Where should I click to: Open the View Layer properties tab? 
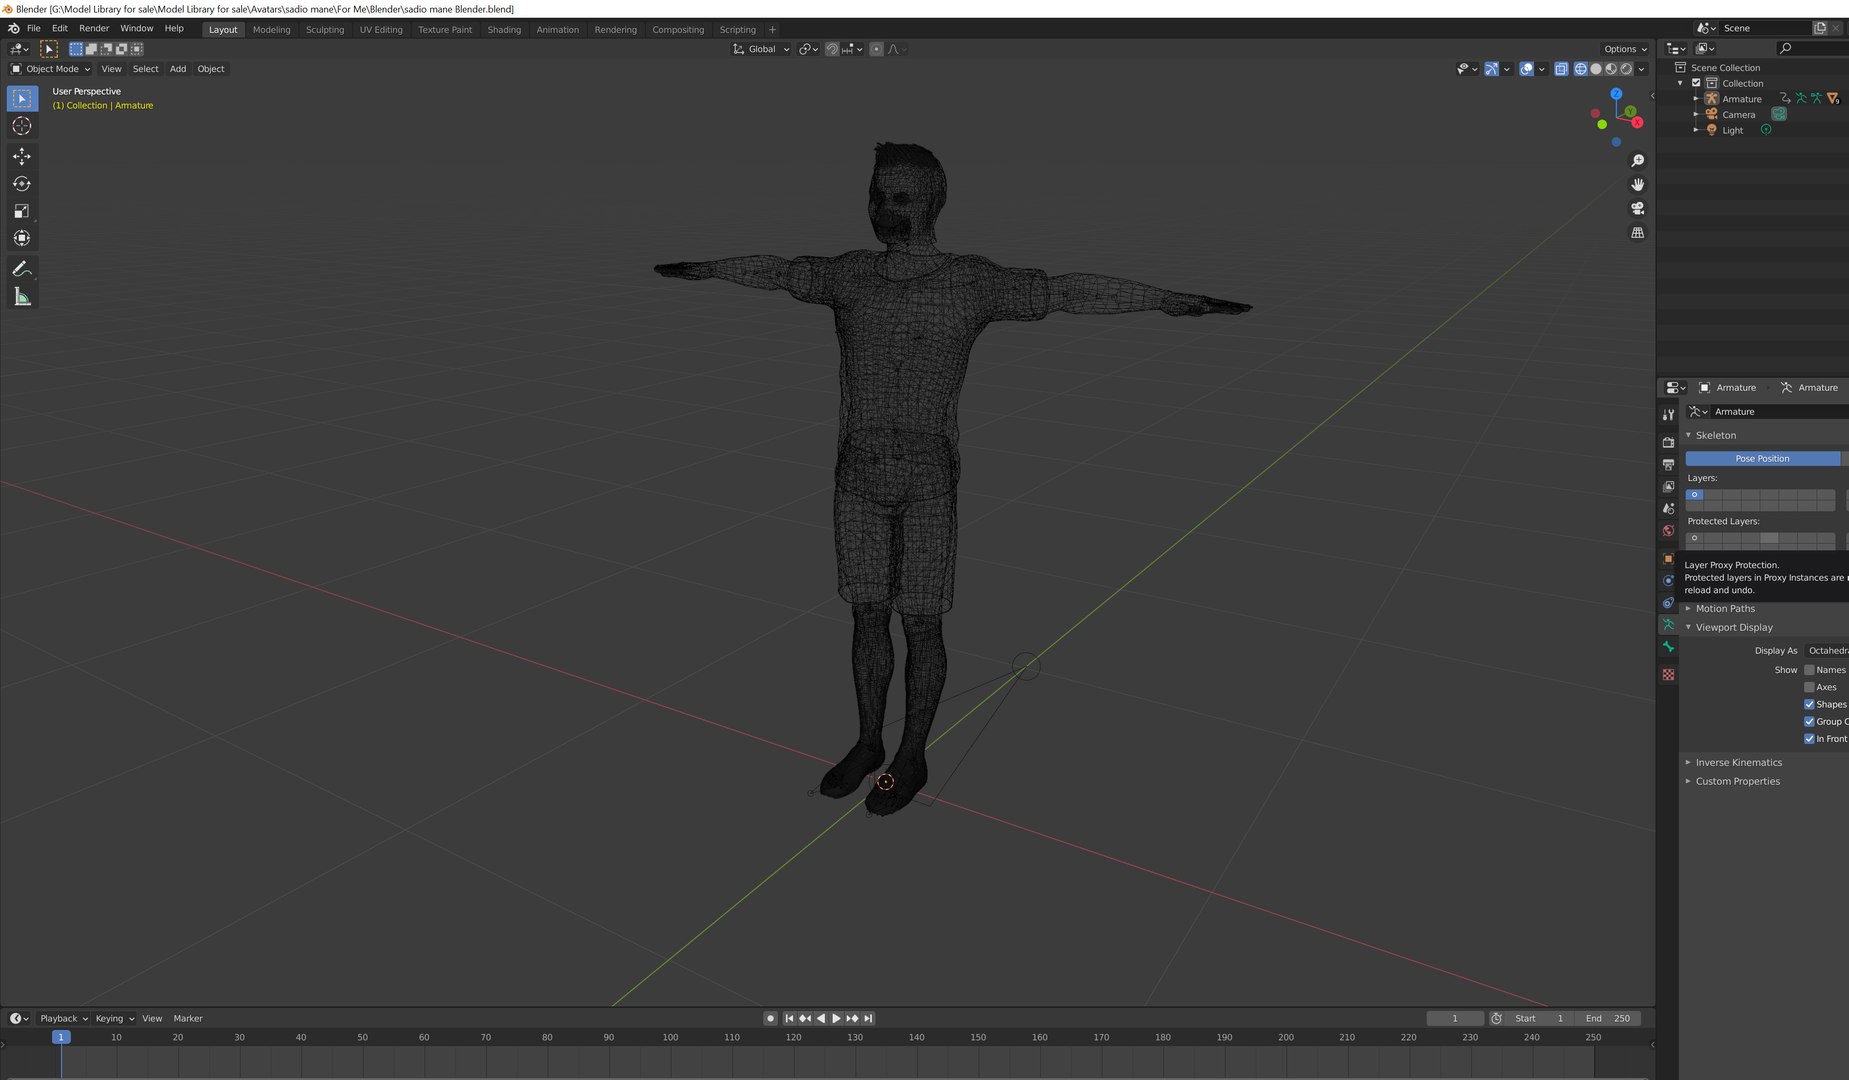1668,486
